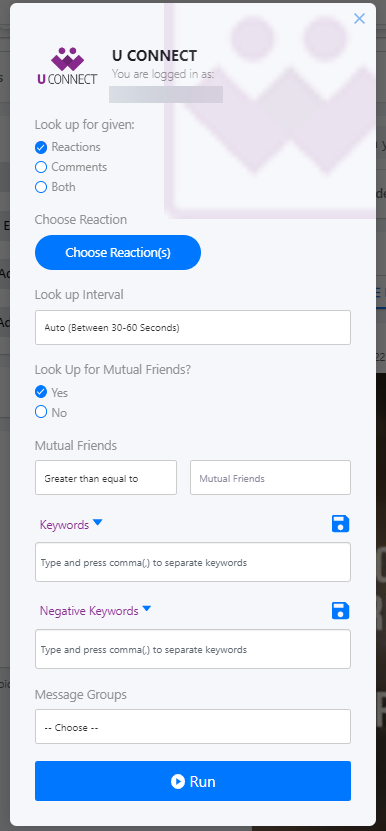
Task: Select the Reactions radio option
Action: click(41, 147)
